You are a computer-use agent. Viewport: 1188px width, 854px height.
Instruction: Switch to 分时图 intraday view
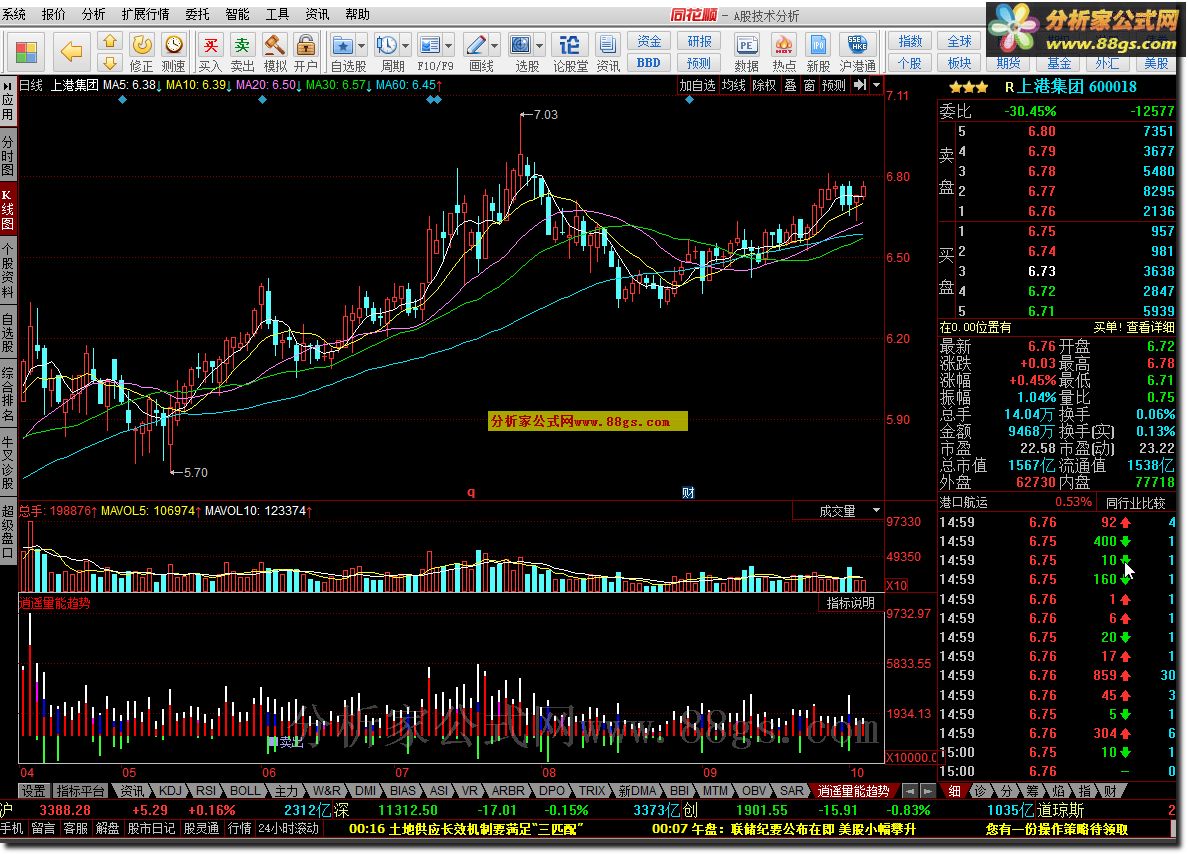pyautogui.click(x=8, y=155)
